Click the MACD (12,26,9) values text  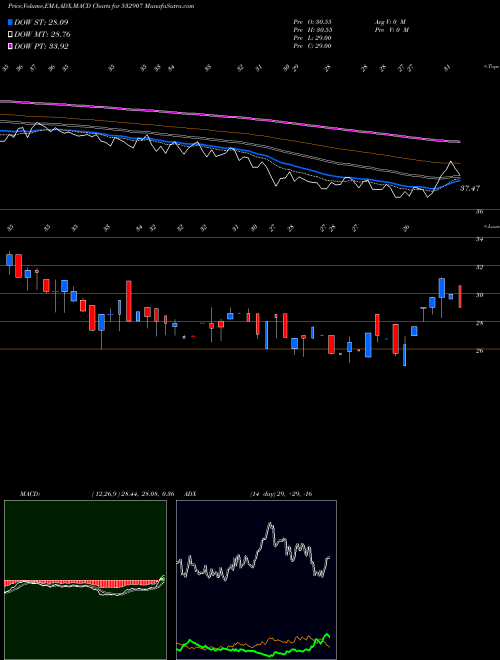pos(133,494)
